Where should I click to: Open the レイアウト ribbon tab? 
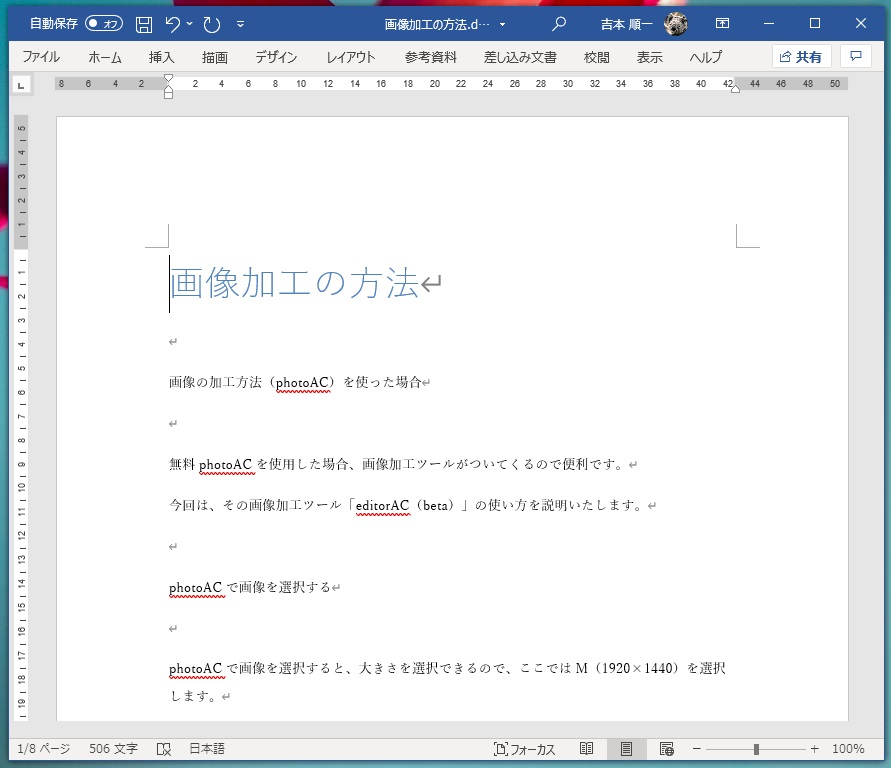point(351,57)
